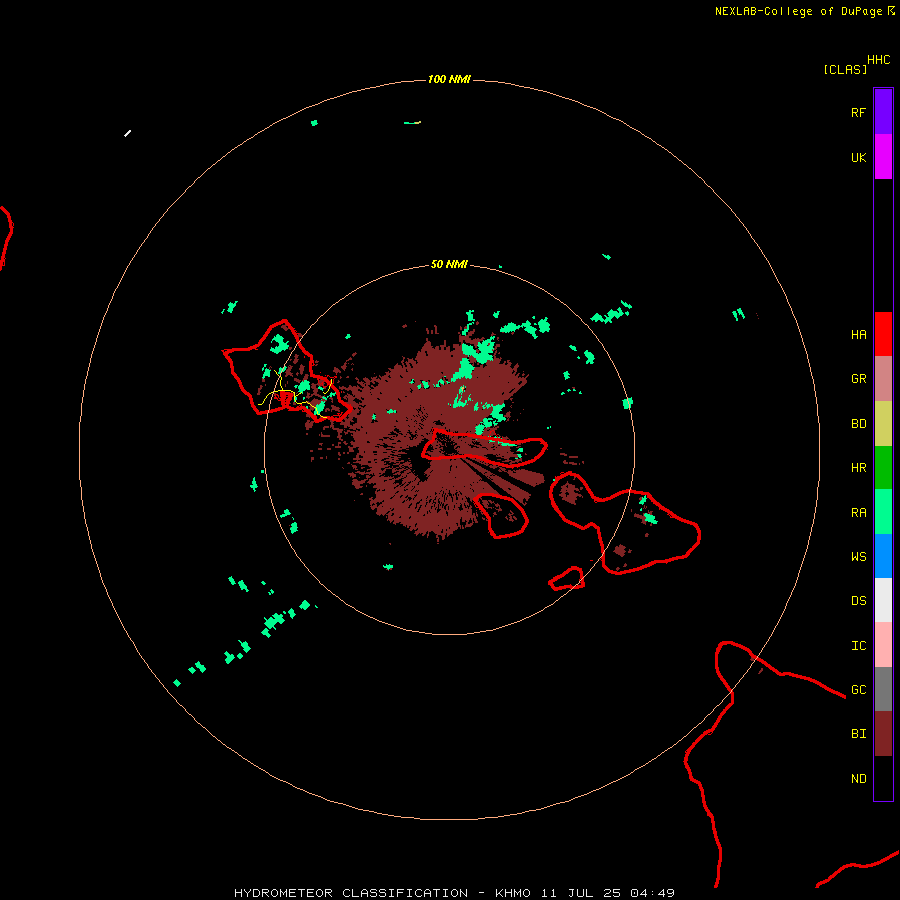900x900 pixels.
Task: Click the HA legend label
Action: [858, 334]
